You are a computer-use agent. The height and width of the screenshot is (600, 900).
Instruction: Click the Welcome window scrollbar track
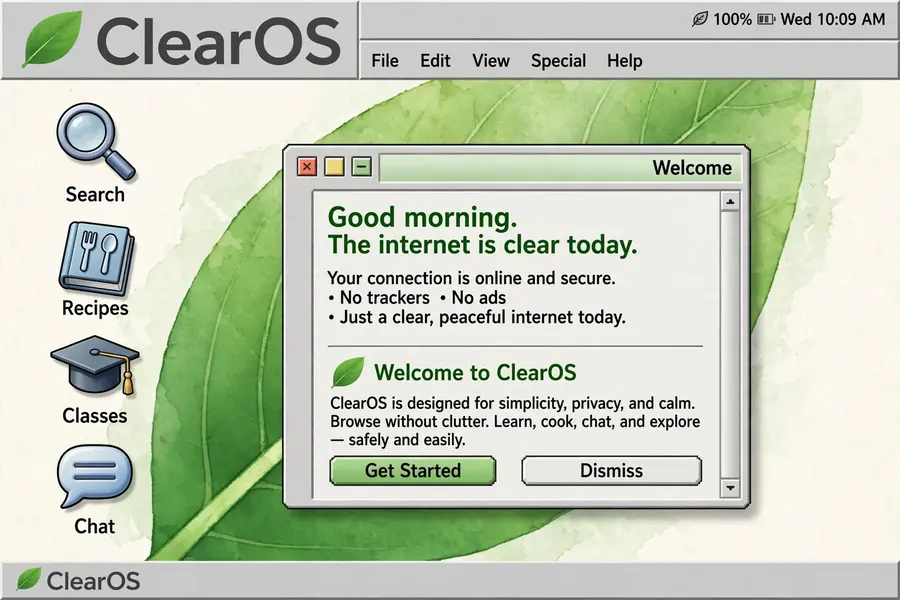pos(730,344)
